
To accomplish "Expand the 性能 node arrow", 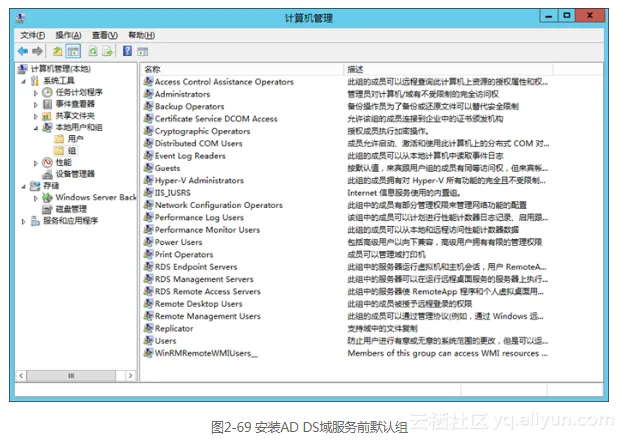I will (x=35, y=163).
